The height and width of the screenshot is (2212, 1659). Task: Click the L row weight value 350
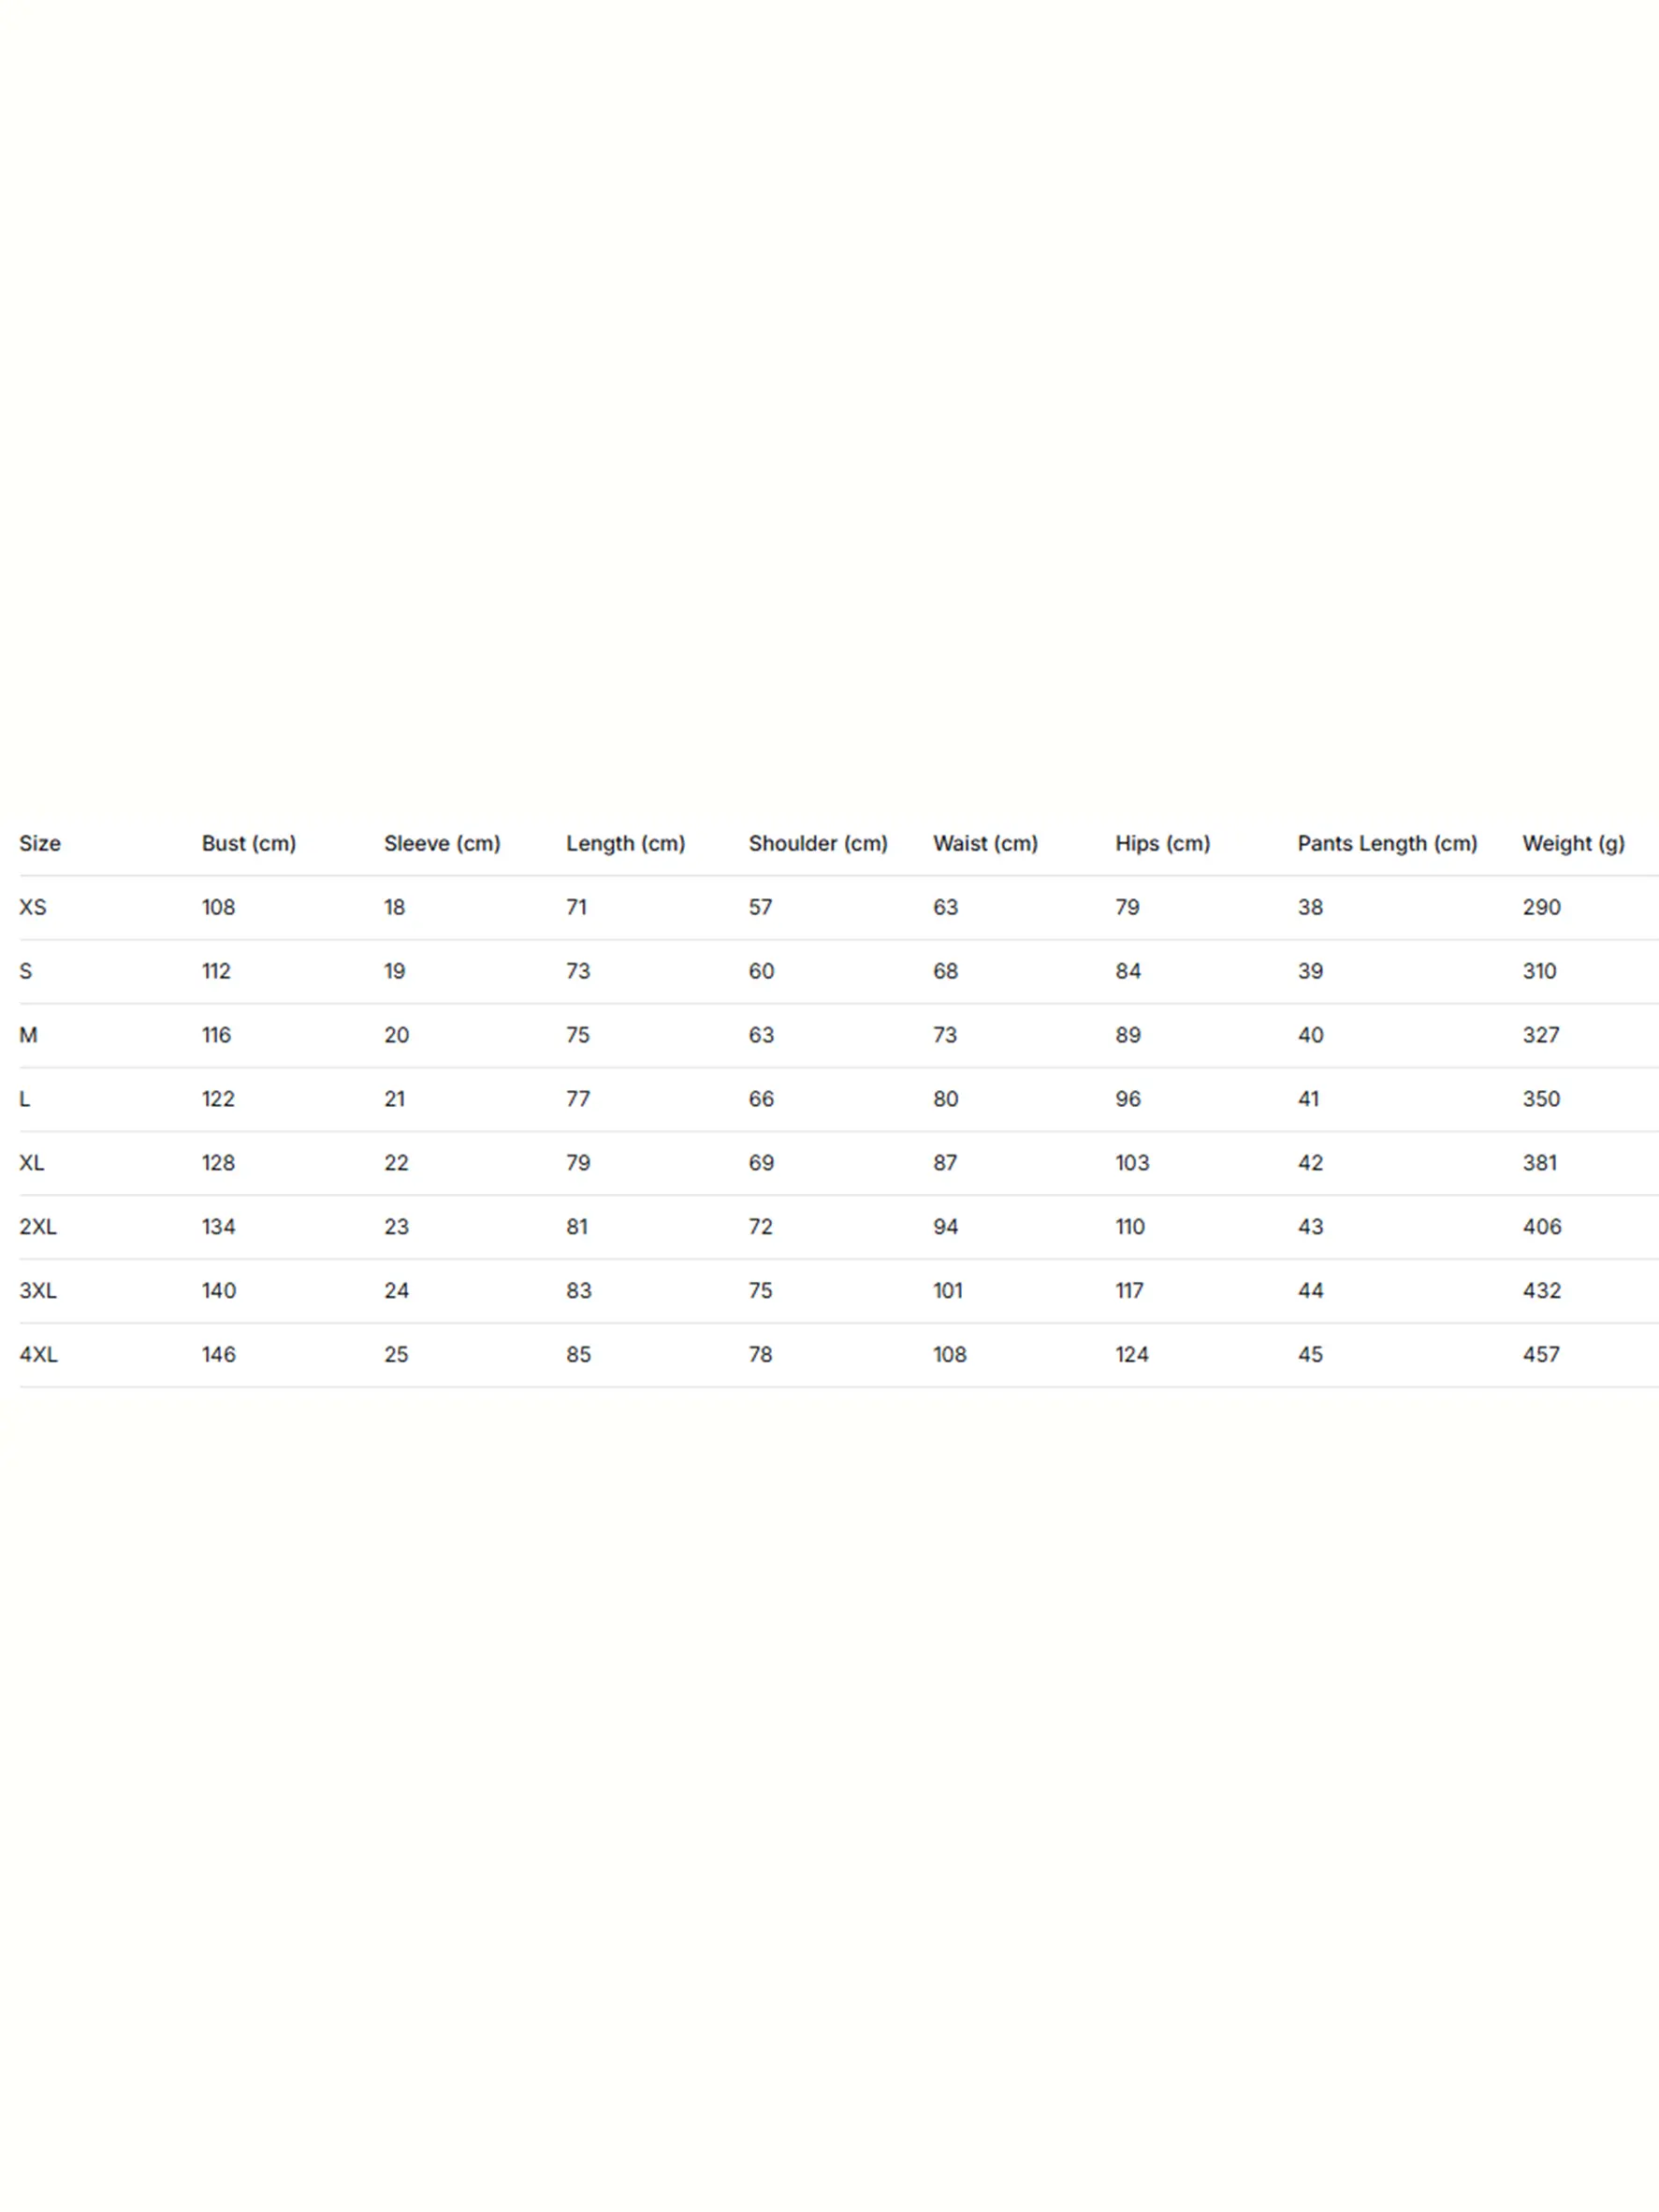(x=1540, y=1099)
